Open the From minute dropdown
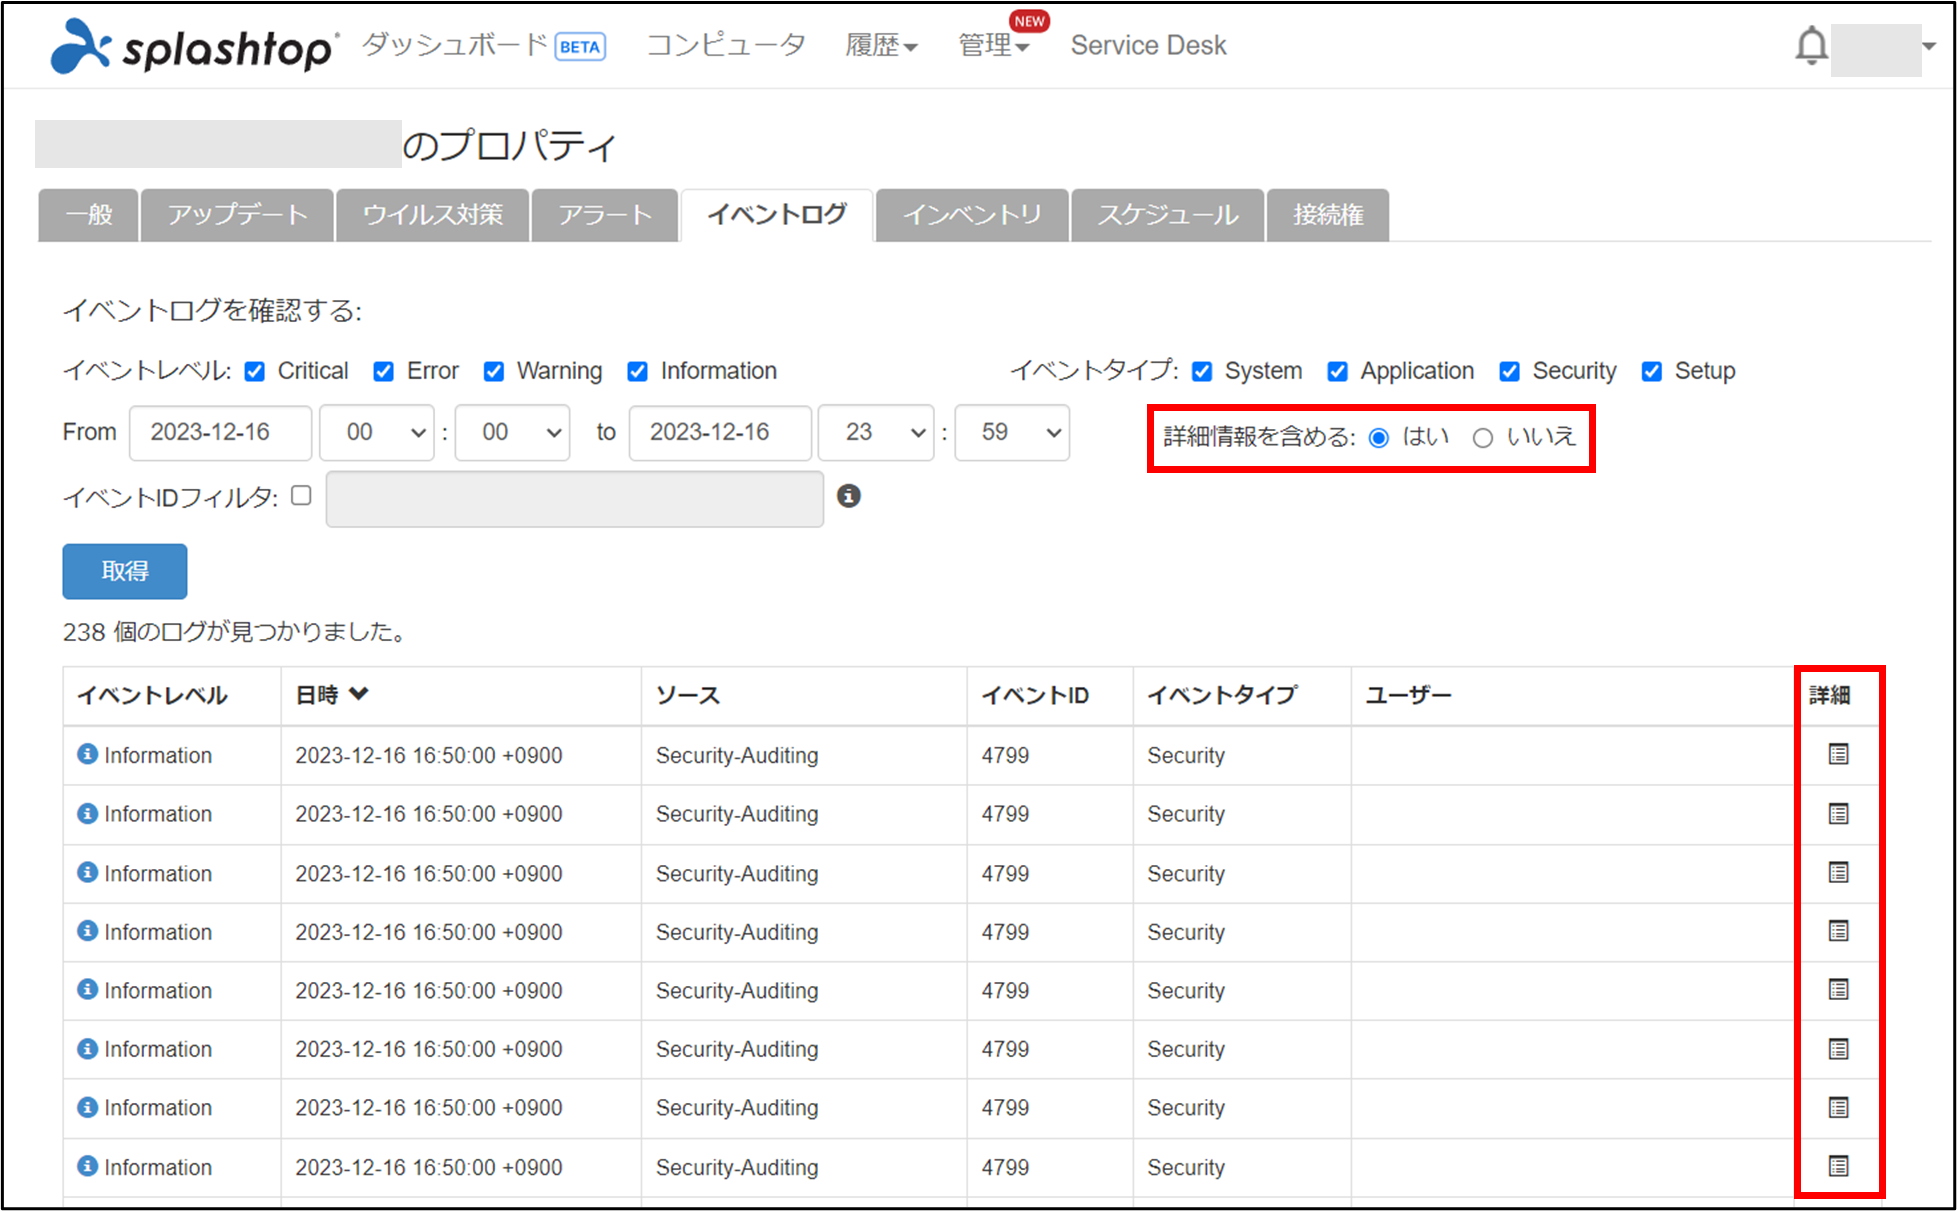 click(x=512, y=432)
